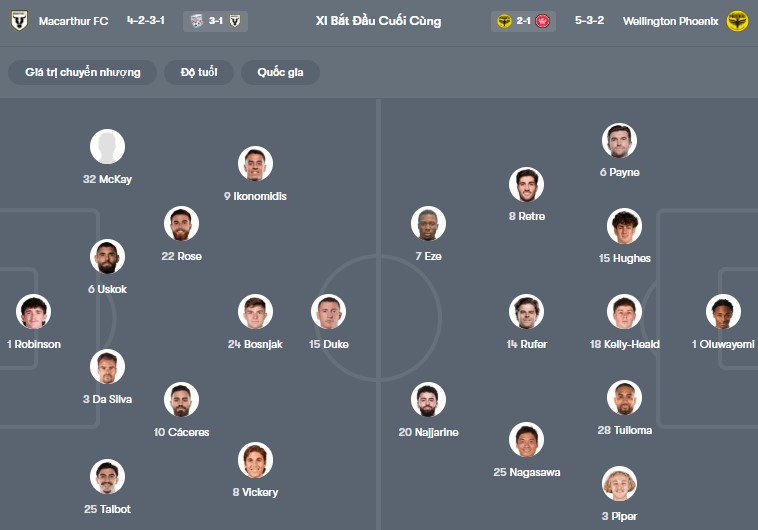This screenshot has width=758, height=530.
Task: Select the 'Quốc gia' filter pill
Action: 280,72
